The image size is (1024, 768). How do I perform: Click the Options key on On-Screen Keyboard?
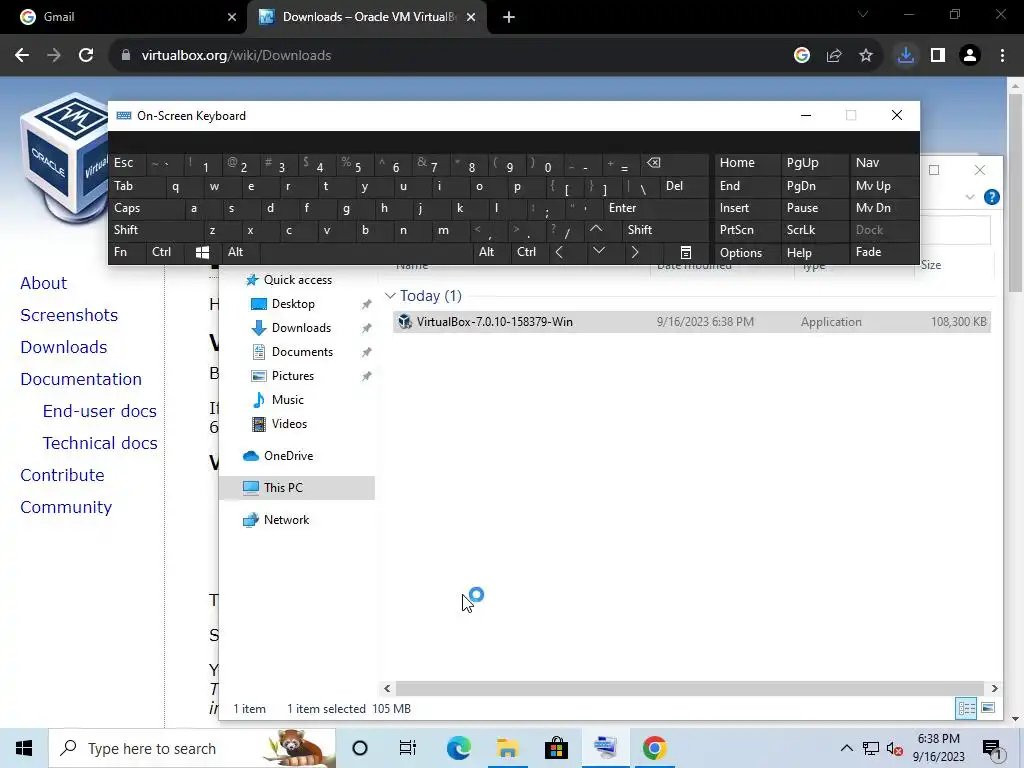click(x=746, y=252)
